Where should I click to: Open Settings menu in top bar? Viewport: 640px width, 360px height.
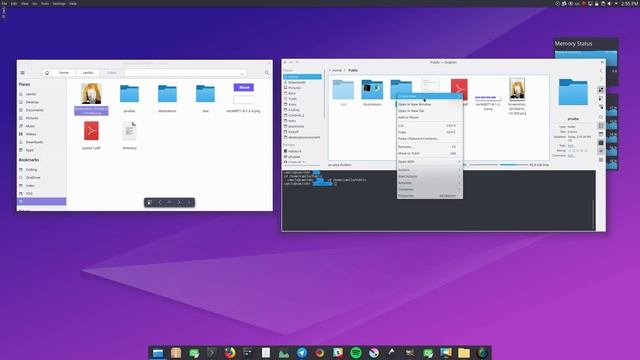59,3
